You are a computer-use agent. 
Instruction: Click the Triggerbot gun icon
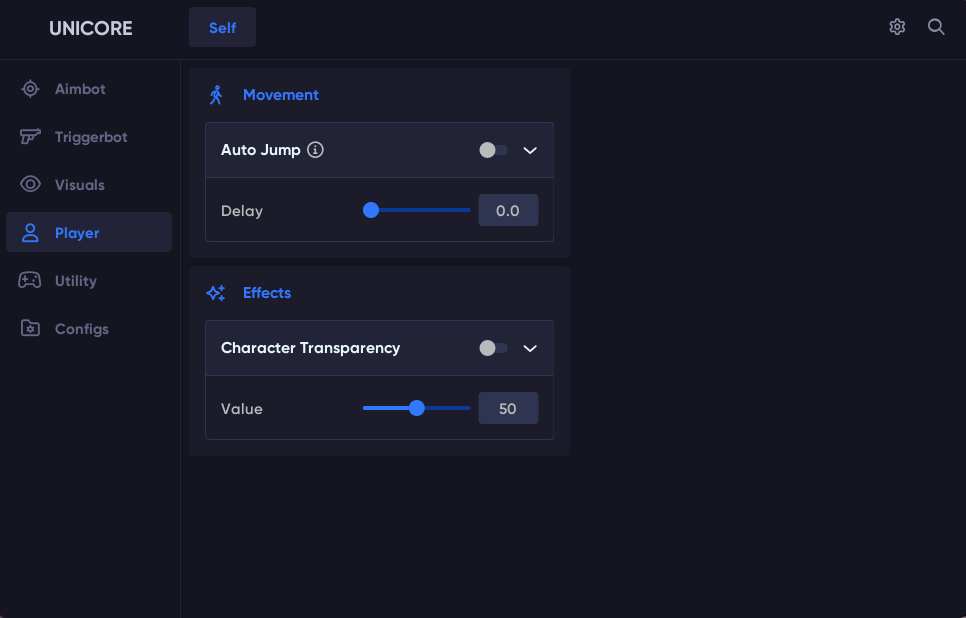30,137
